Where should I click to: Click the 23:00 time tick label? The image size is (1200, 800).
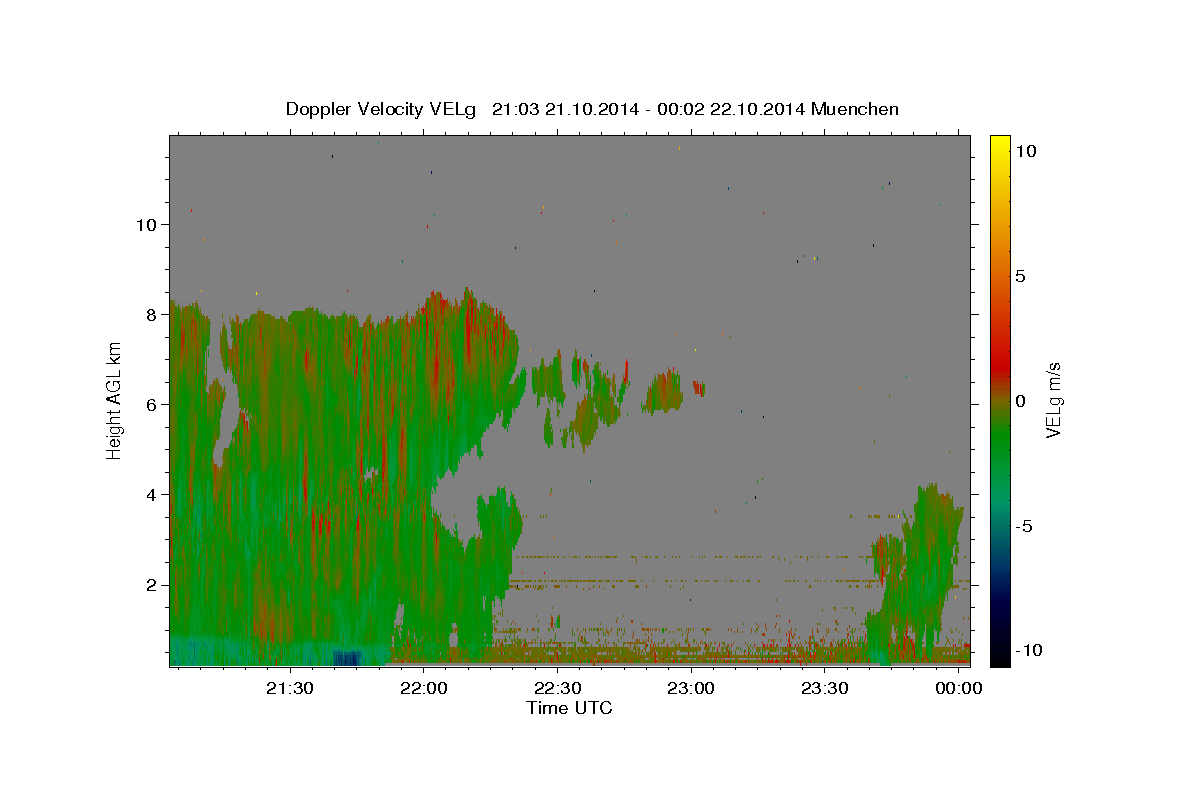(x=691, y=689)
